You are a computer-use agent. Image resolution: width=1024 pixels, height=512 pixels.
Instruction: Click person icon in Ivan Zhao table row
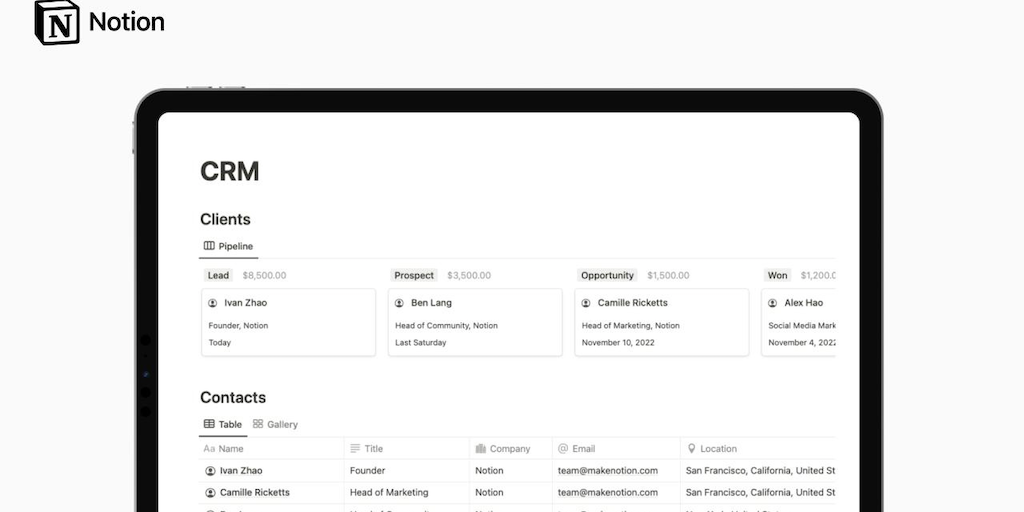click(x=210, y=471)
